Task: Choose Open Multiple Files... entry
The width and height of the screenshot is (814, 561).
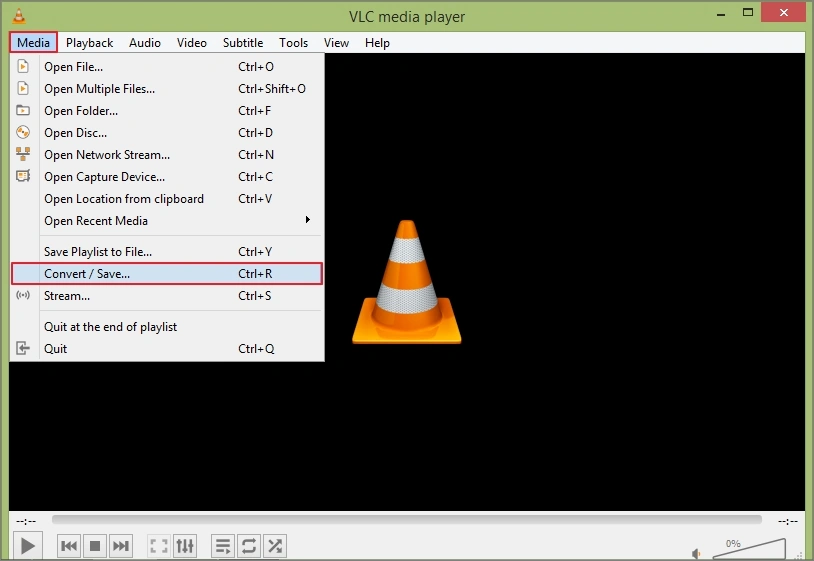Action: click(x=167, y=88)
